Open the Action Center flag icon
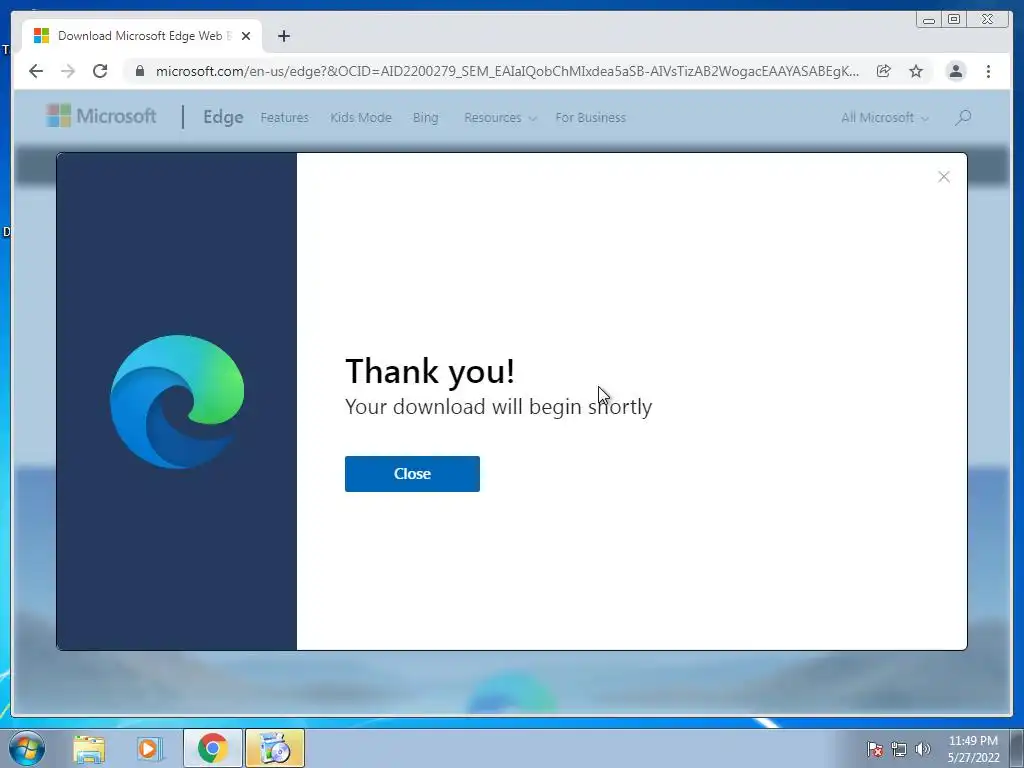The height and width of the screenshot is (768, 1024). [x=875, y=749]
